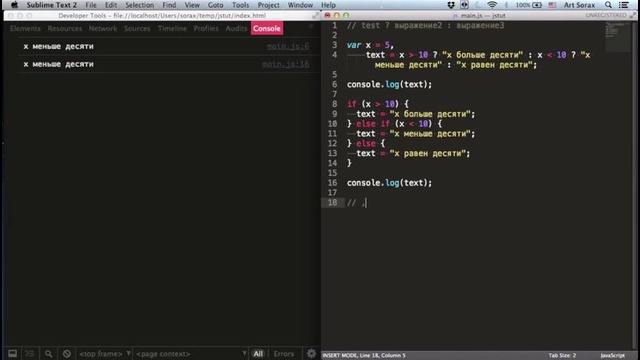Open the Goto menu
The width and height of the screenshot is (640, 360).
(x=216, y=5)
